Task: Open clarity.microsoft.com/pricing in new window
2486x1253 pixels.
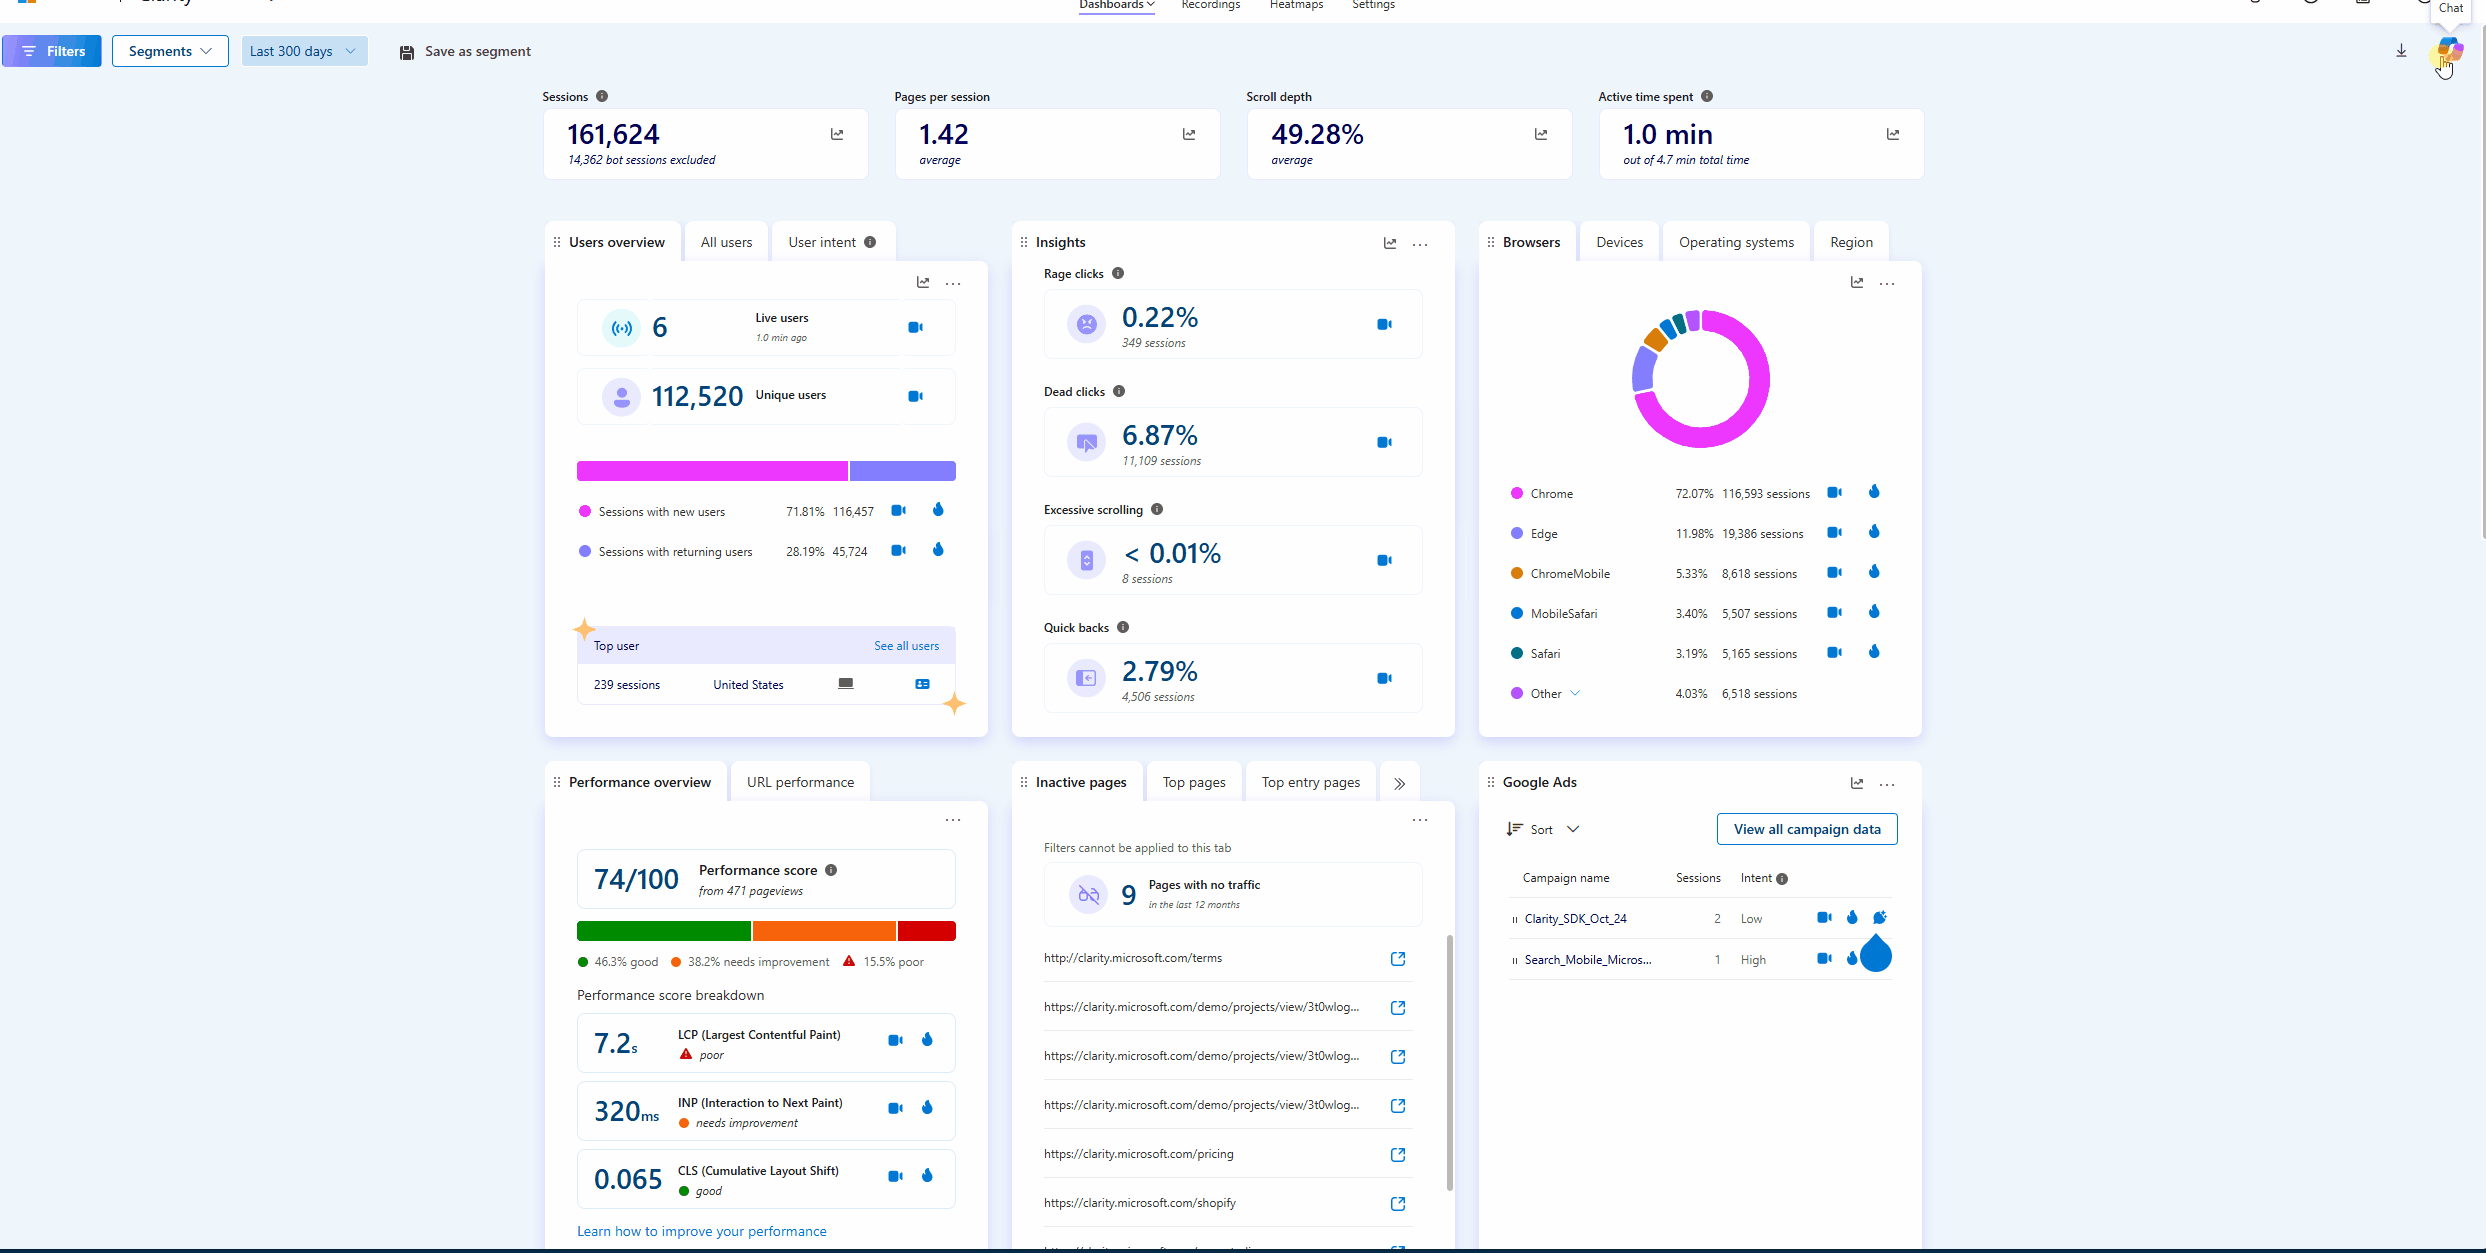Action: click(x=1398, y=1155)
